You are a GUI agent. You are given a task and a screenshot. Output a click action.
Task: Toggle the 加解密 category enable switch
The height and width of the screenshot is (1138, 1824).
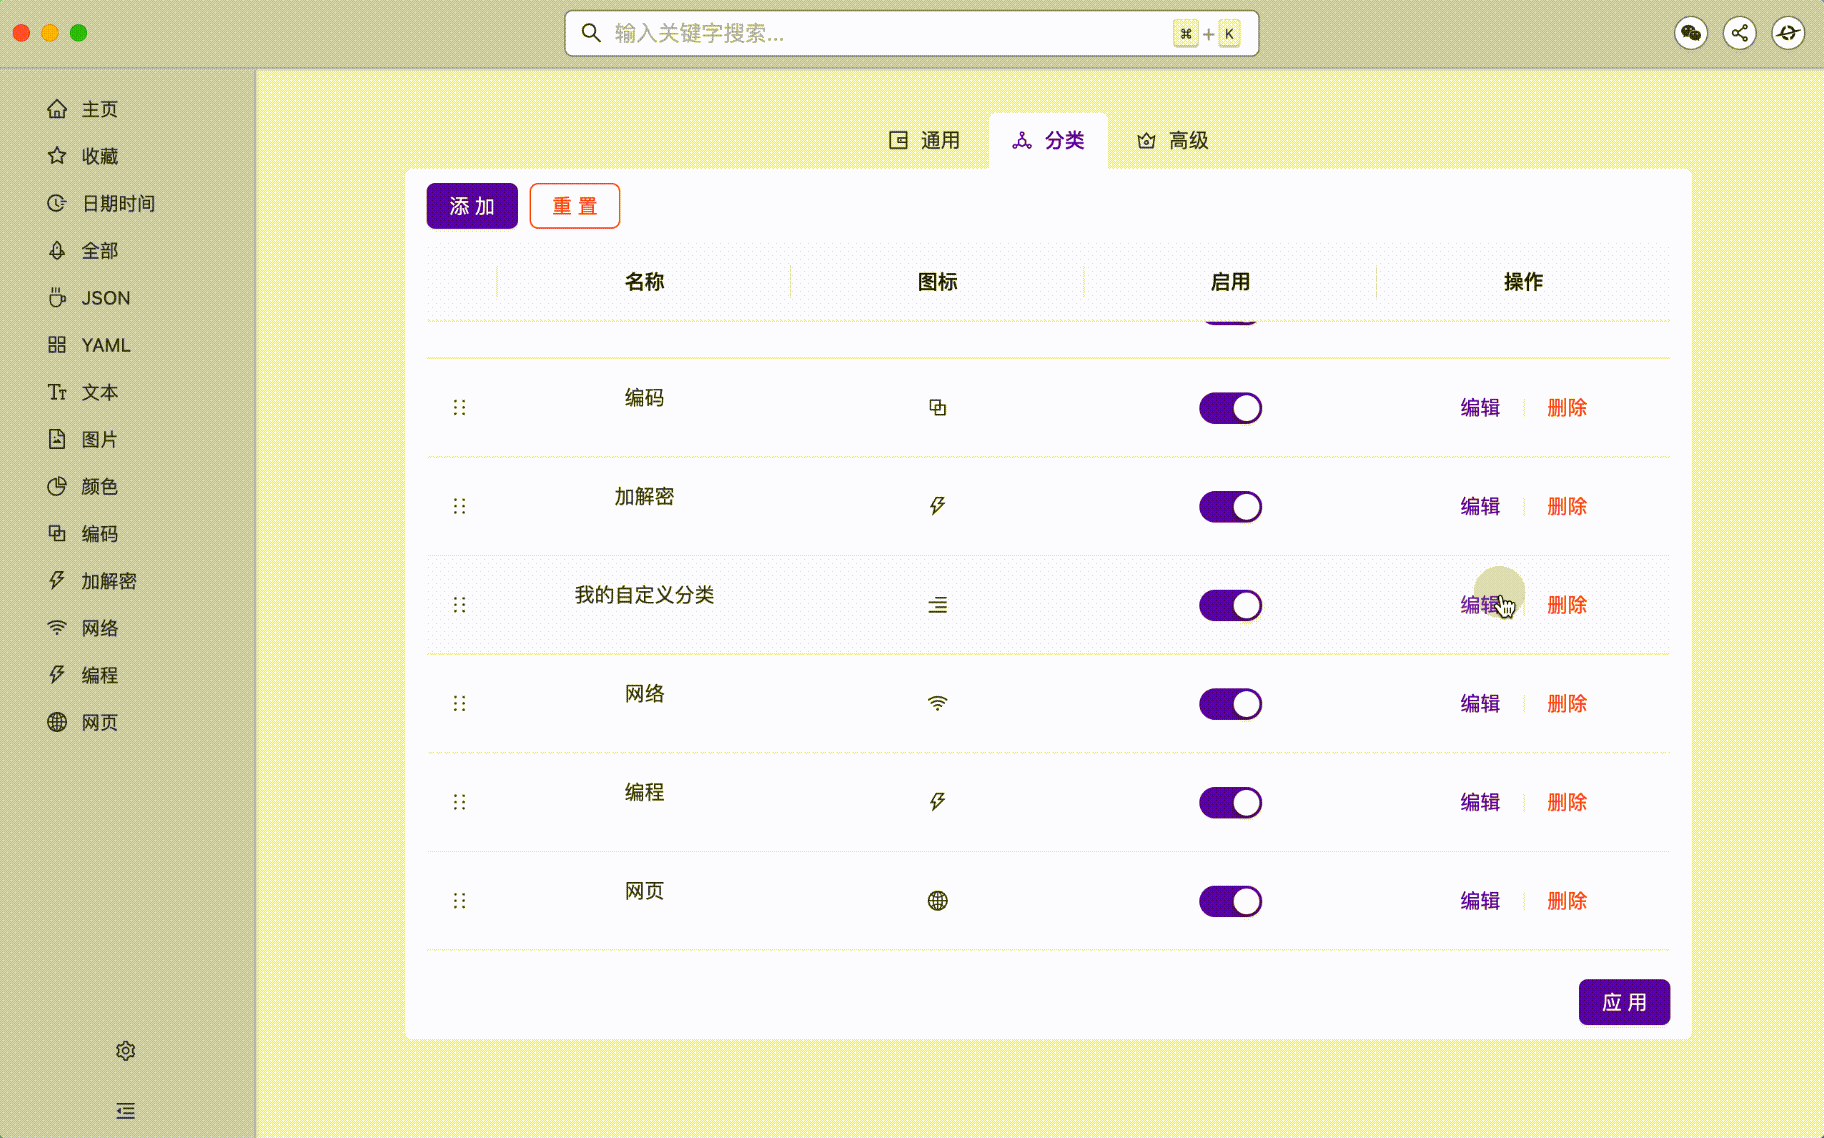[1230, 507]
